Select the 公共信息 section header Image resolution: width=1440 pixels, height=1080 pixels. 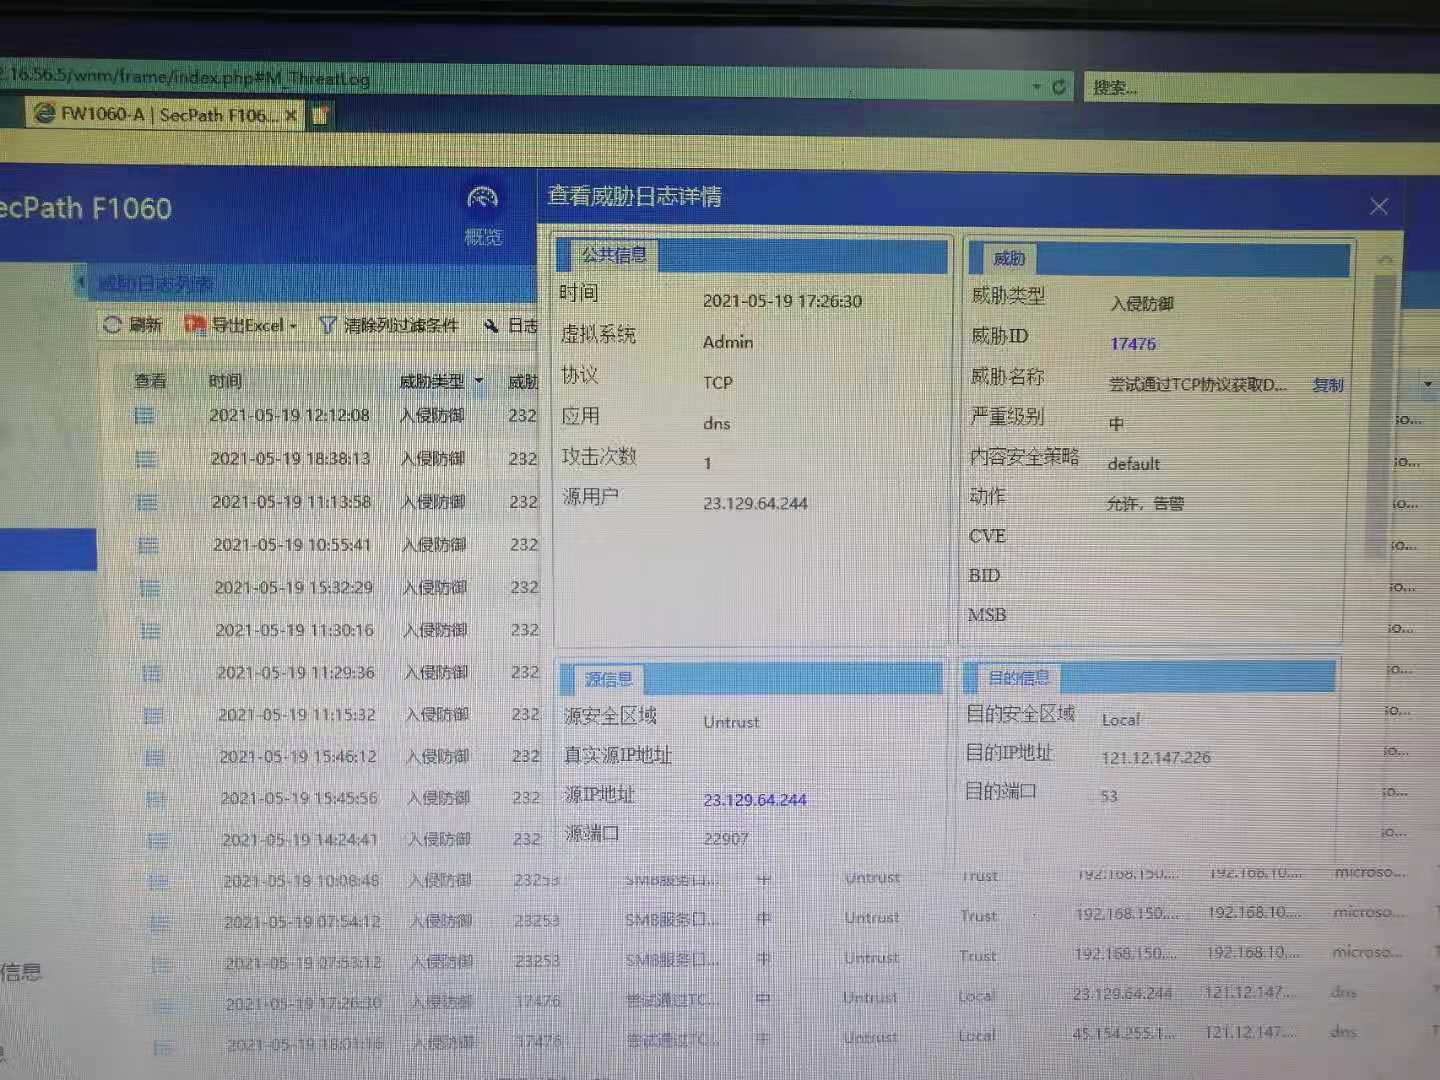(614, 255)
